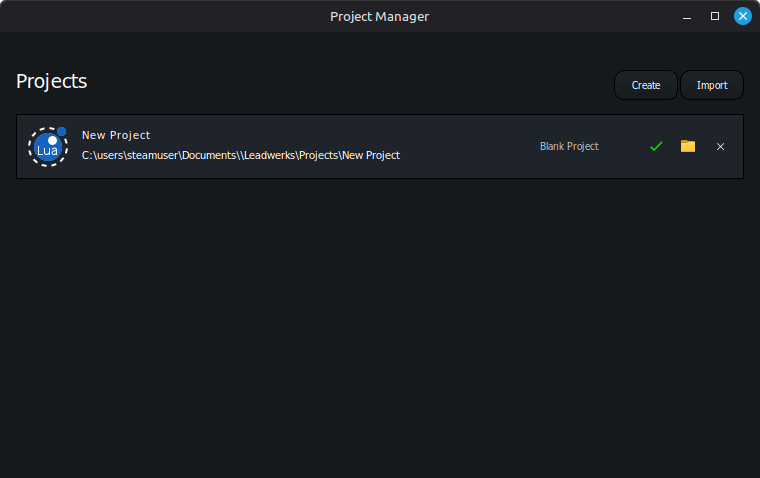Viewport: 760px width, 478px height.
Task: Click the small blue dot on Lua logo
Action: click(x=62, y=131)
